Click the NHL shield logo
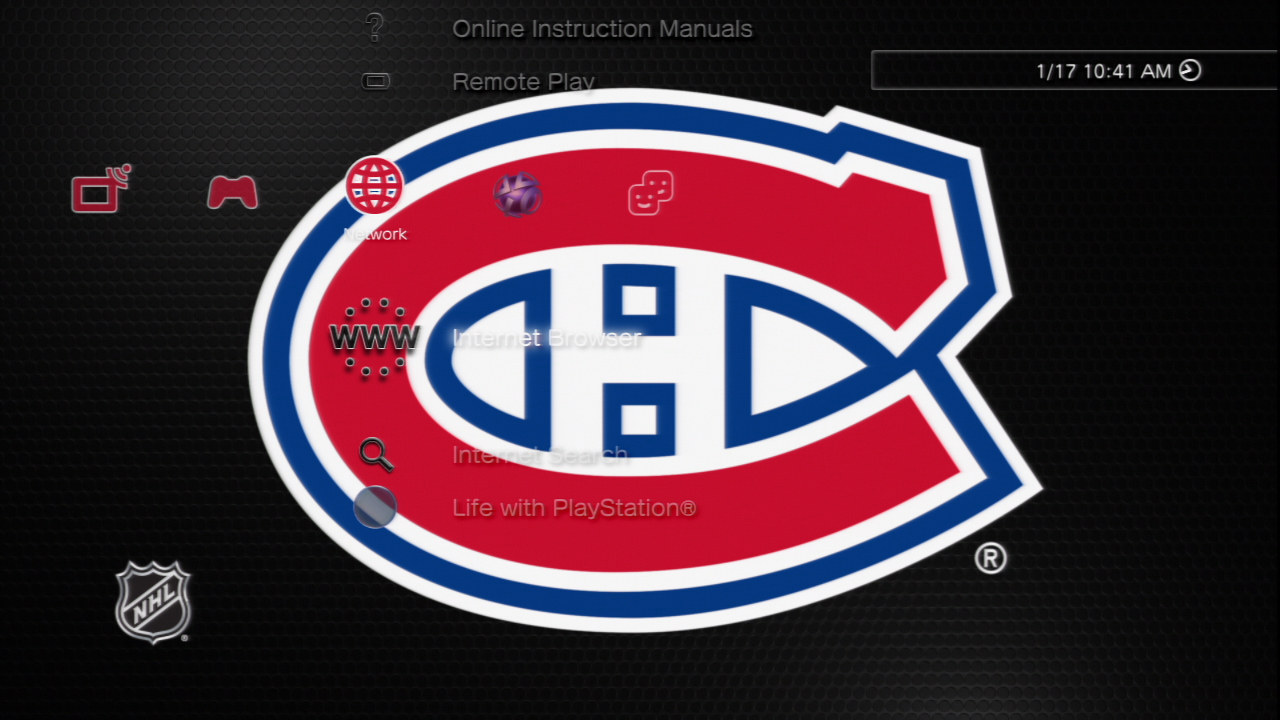This screenshot has height=720, width=1280. tap(153, 602)
